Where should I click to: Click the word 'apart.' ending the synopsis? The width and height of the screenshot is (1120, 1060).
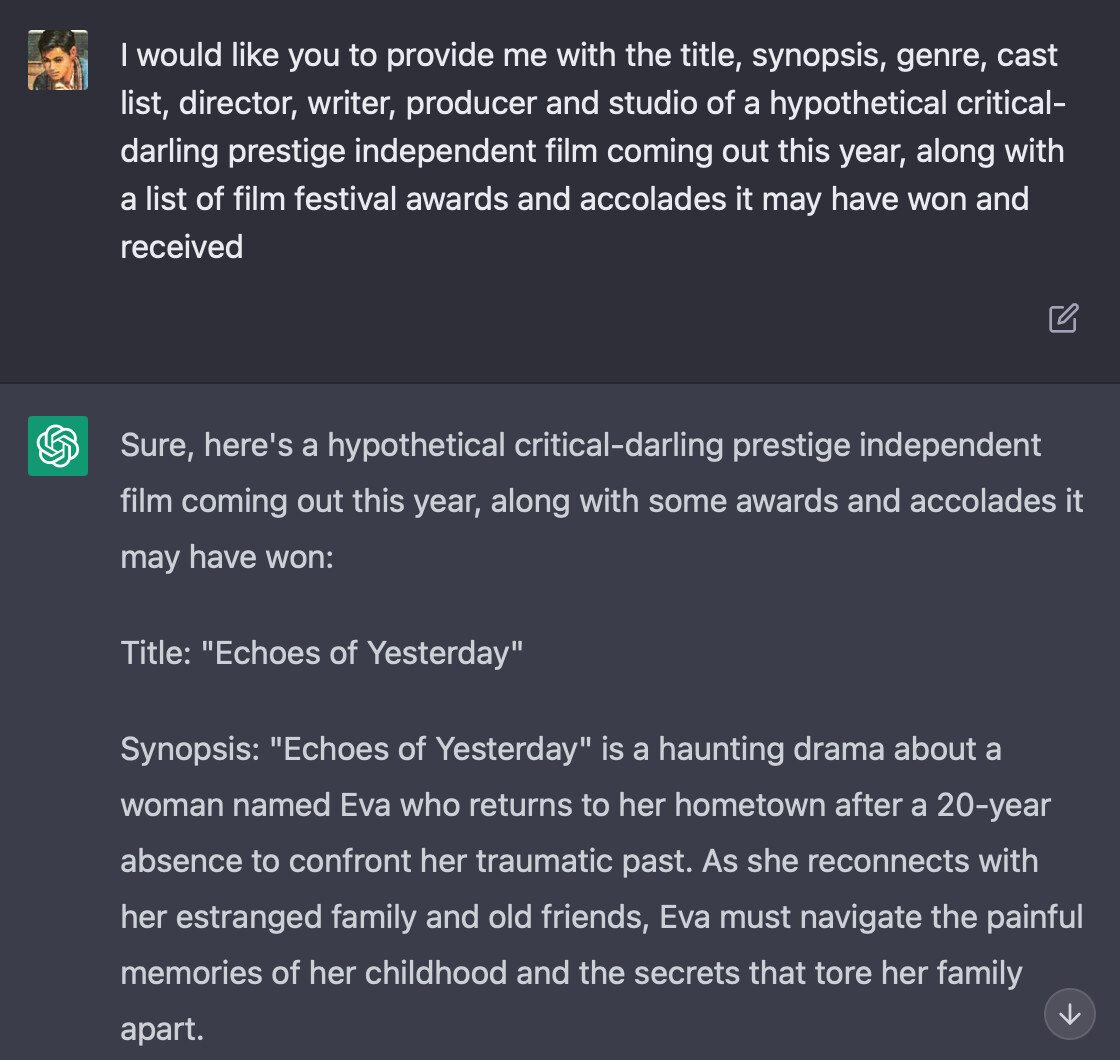pos(162,1029)
